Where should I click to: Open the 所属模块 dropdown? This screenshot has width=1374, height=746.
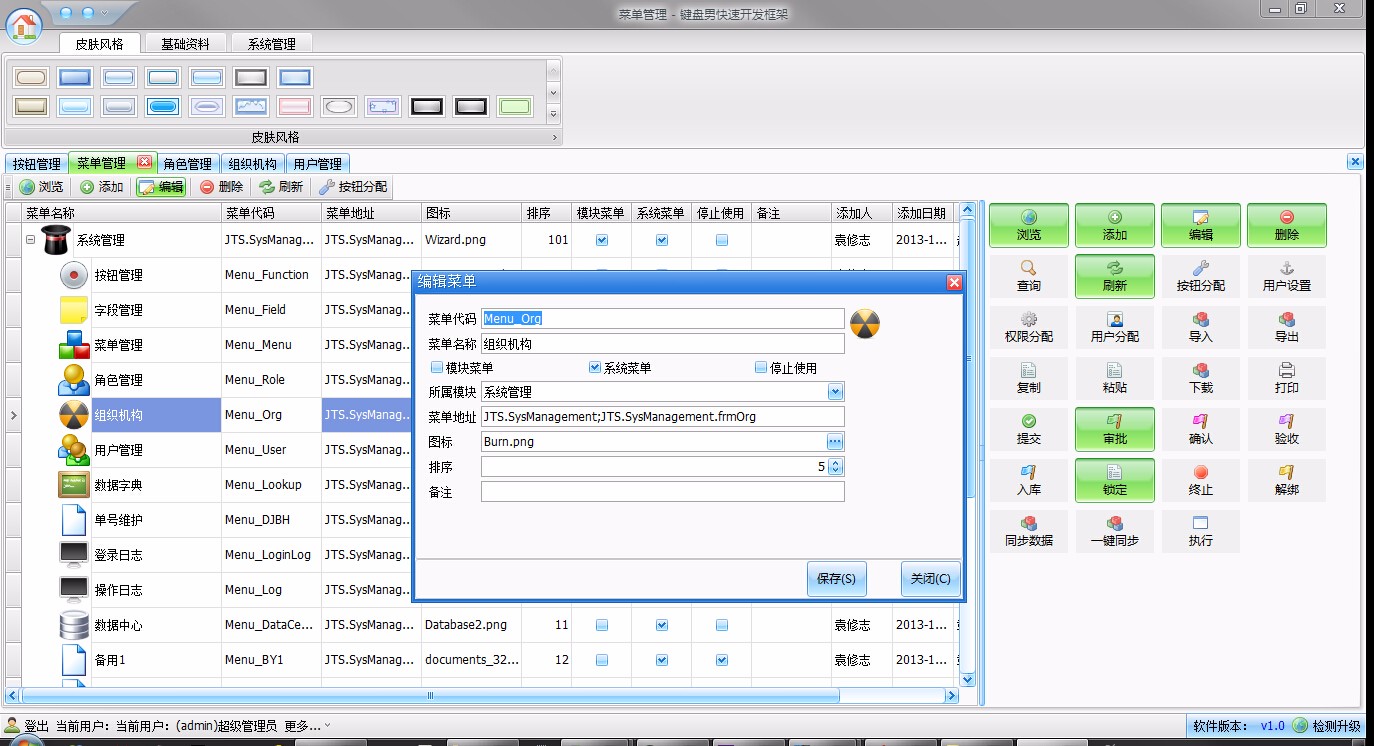[x=836, y=391]
